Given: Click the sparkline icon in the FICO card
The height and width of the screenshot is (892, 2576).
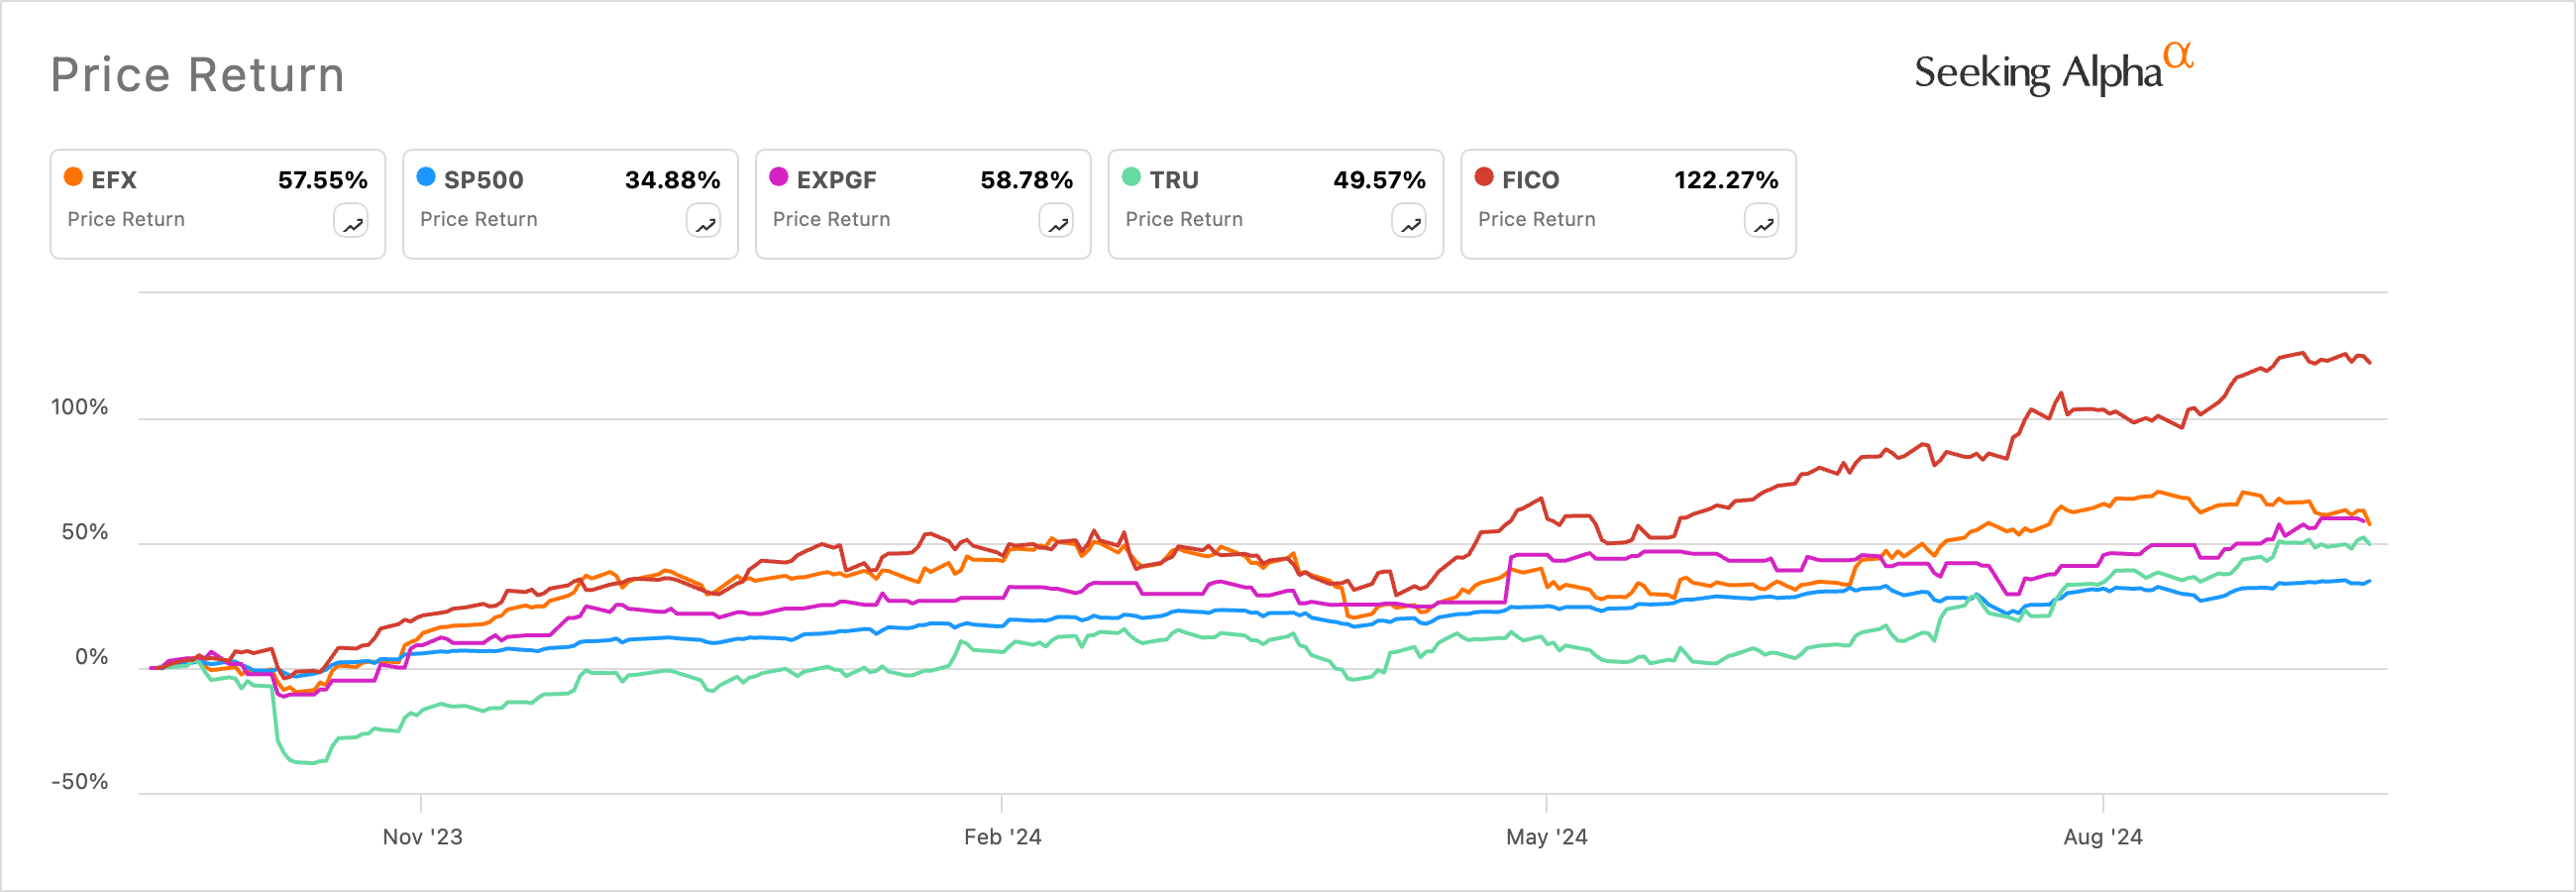Looking at the screenshot, I should (x=1762, y=222).
